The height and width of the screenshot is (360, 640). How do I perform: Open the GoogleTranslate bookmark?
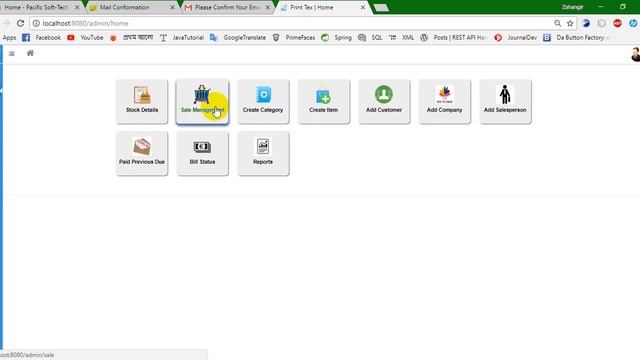238,38
